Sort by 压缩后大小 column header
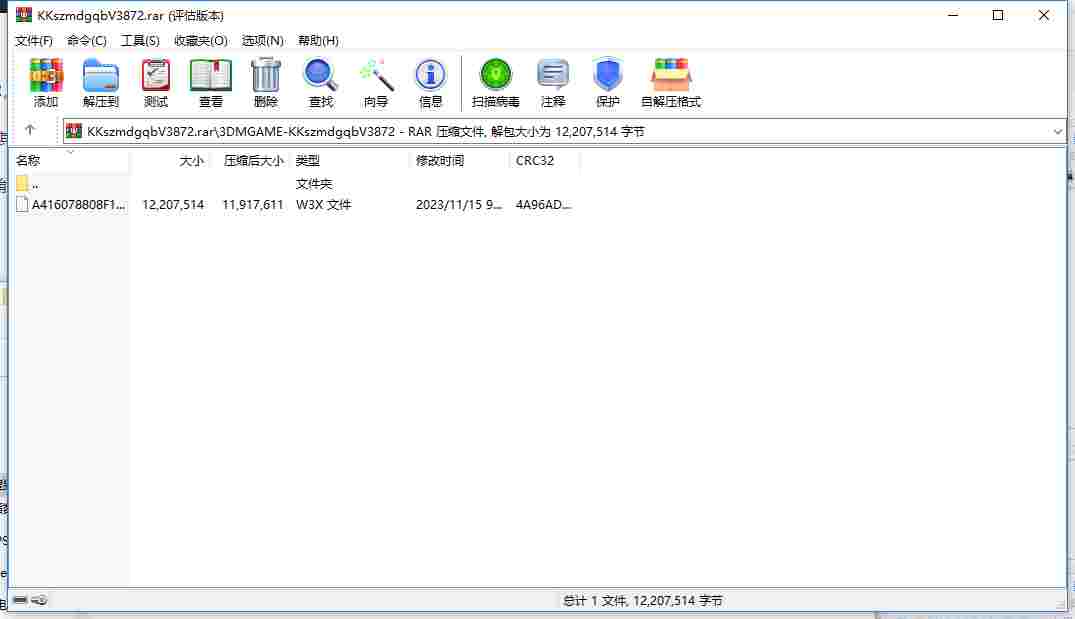This screenshot has height=619, width=1075. coord(254,160)
